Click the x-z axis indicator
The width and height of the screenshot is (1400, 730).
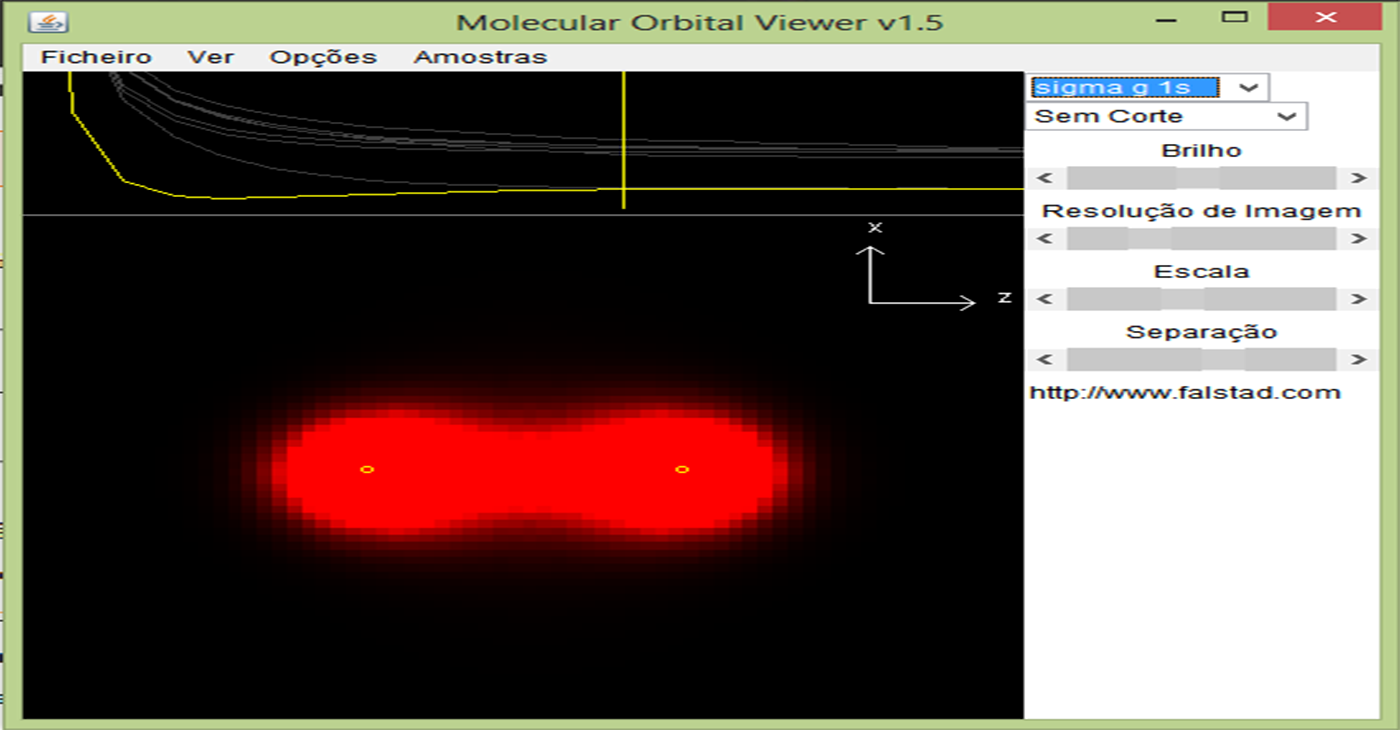pyautogui.click(x=935, y=267)
